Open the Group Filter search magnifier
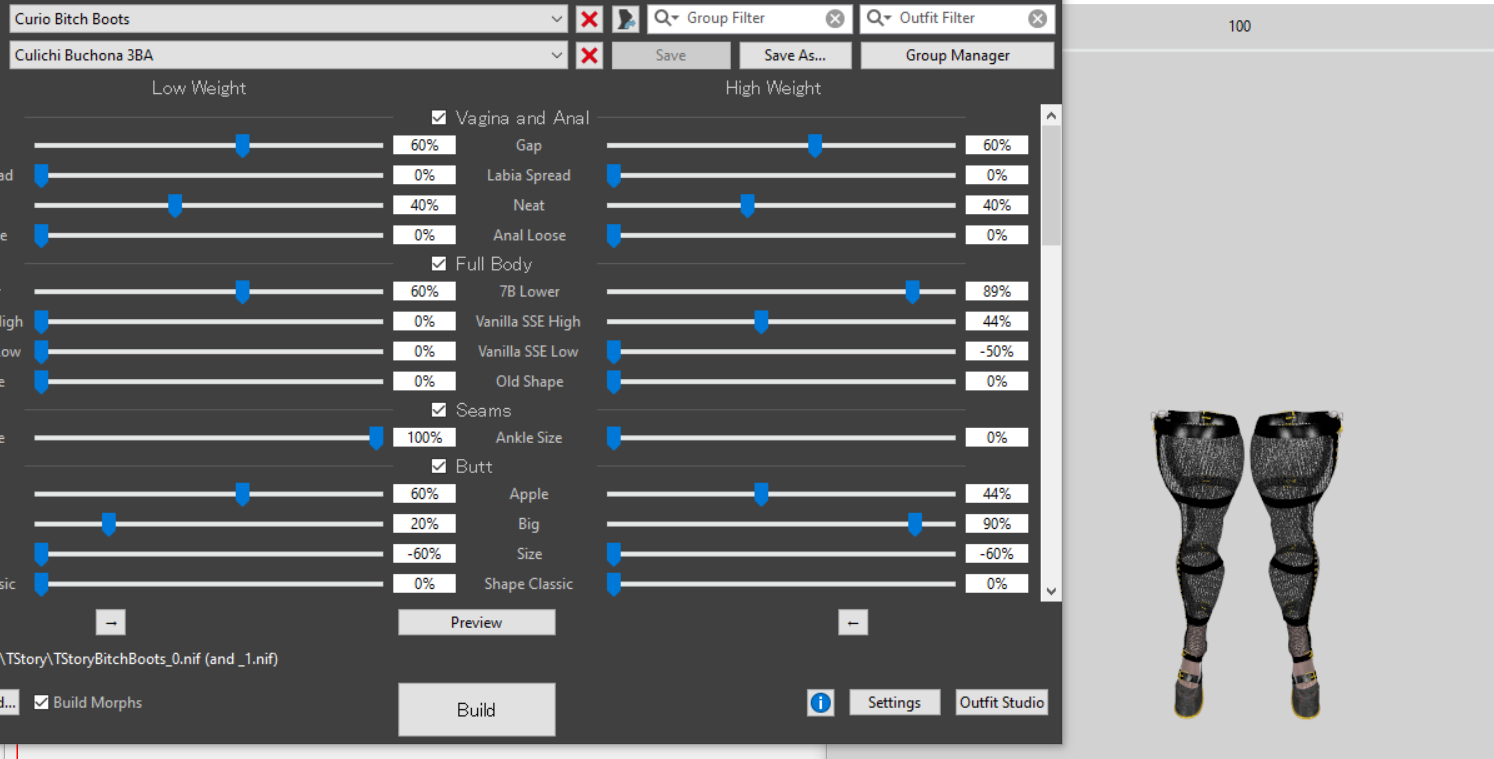Screen dimensions: 1494x759 coord(666,18)
